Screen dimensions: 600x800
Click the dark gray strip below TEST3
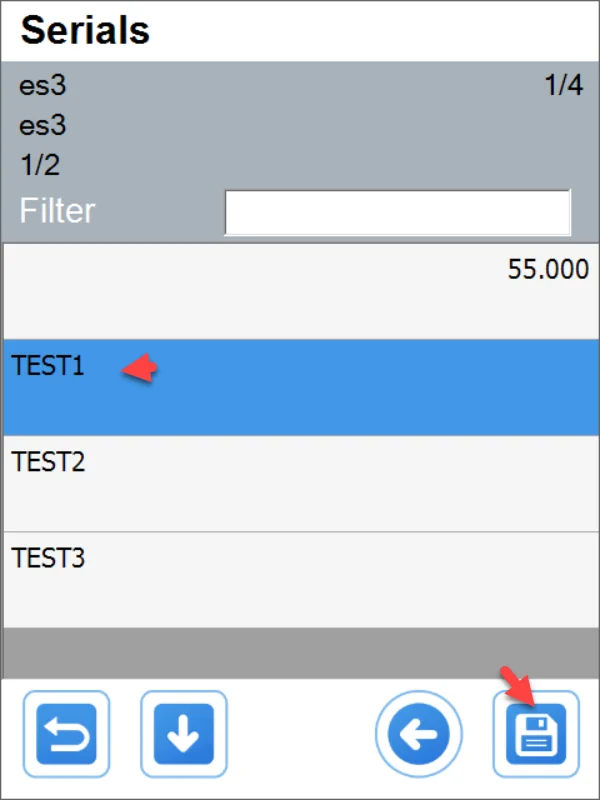point(300,652)
